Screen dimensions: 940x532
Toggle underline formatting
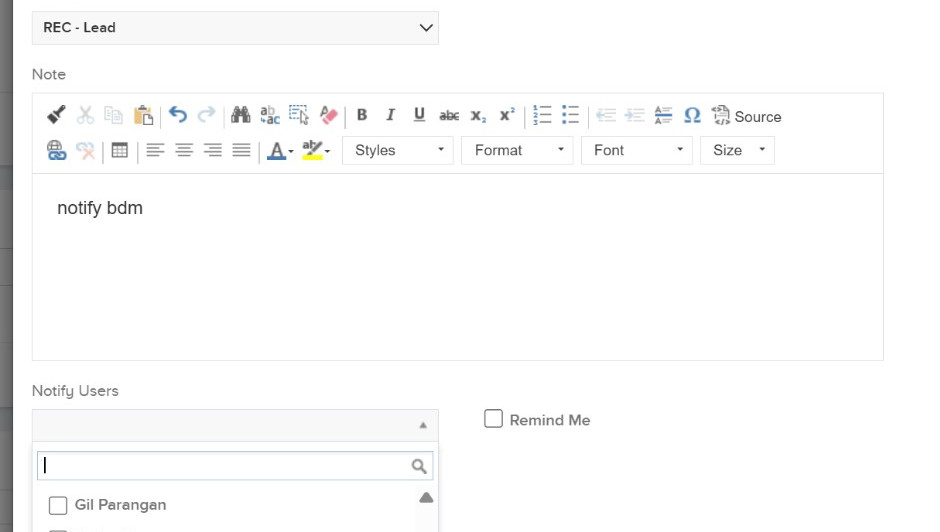[419, 115]
